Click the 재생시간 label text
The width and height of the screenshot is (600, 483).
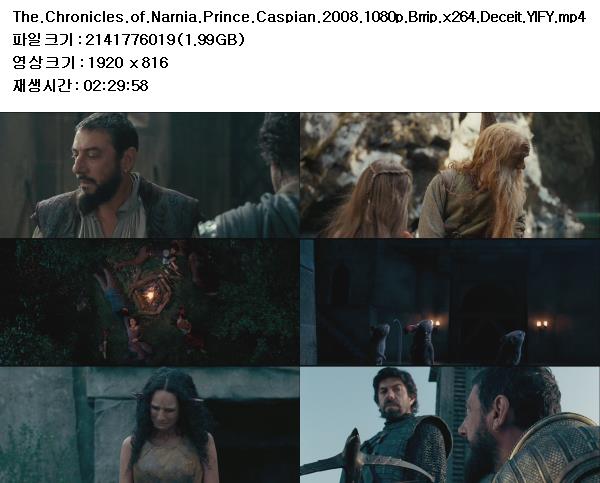pyautogui.click(x=42, y=85)
